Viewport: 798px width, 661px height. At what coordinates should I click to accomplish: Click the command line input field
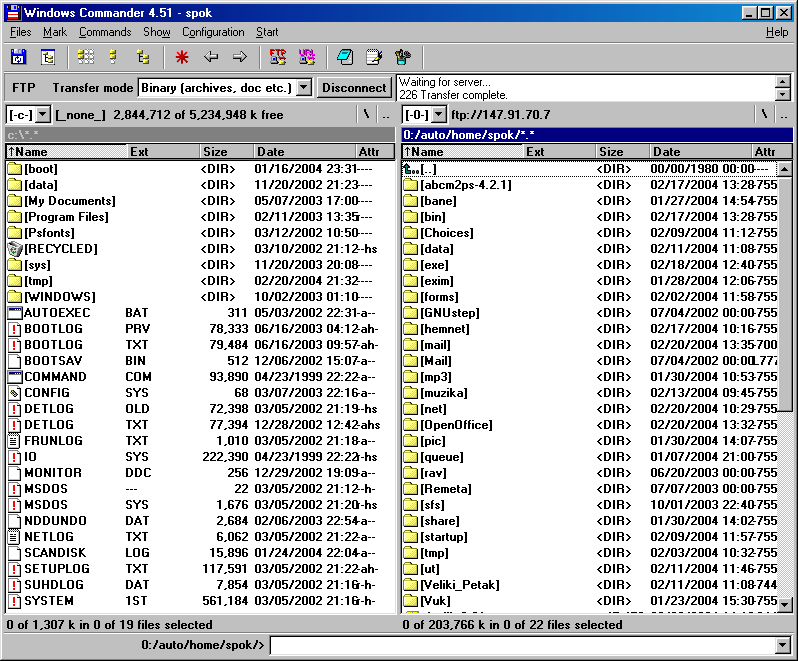[522, 645]
